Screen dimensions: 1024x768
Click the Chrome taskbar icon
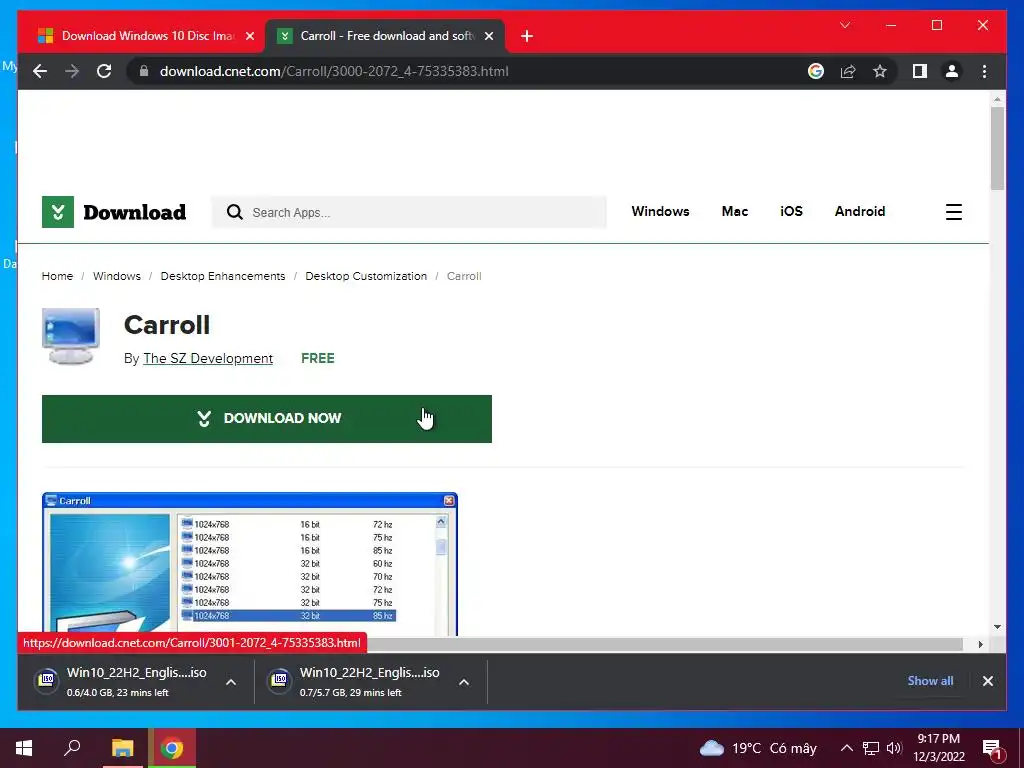(x=172, y=748)
